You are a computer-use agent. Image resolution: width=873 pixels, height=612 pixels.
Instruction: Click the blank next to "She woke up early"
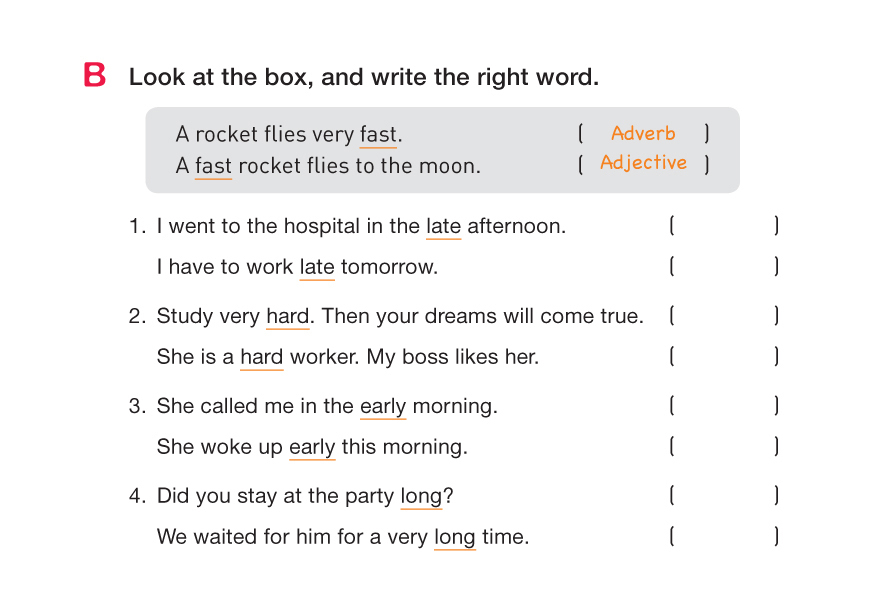tap(724, 447)
